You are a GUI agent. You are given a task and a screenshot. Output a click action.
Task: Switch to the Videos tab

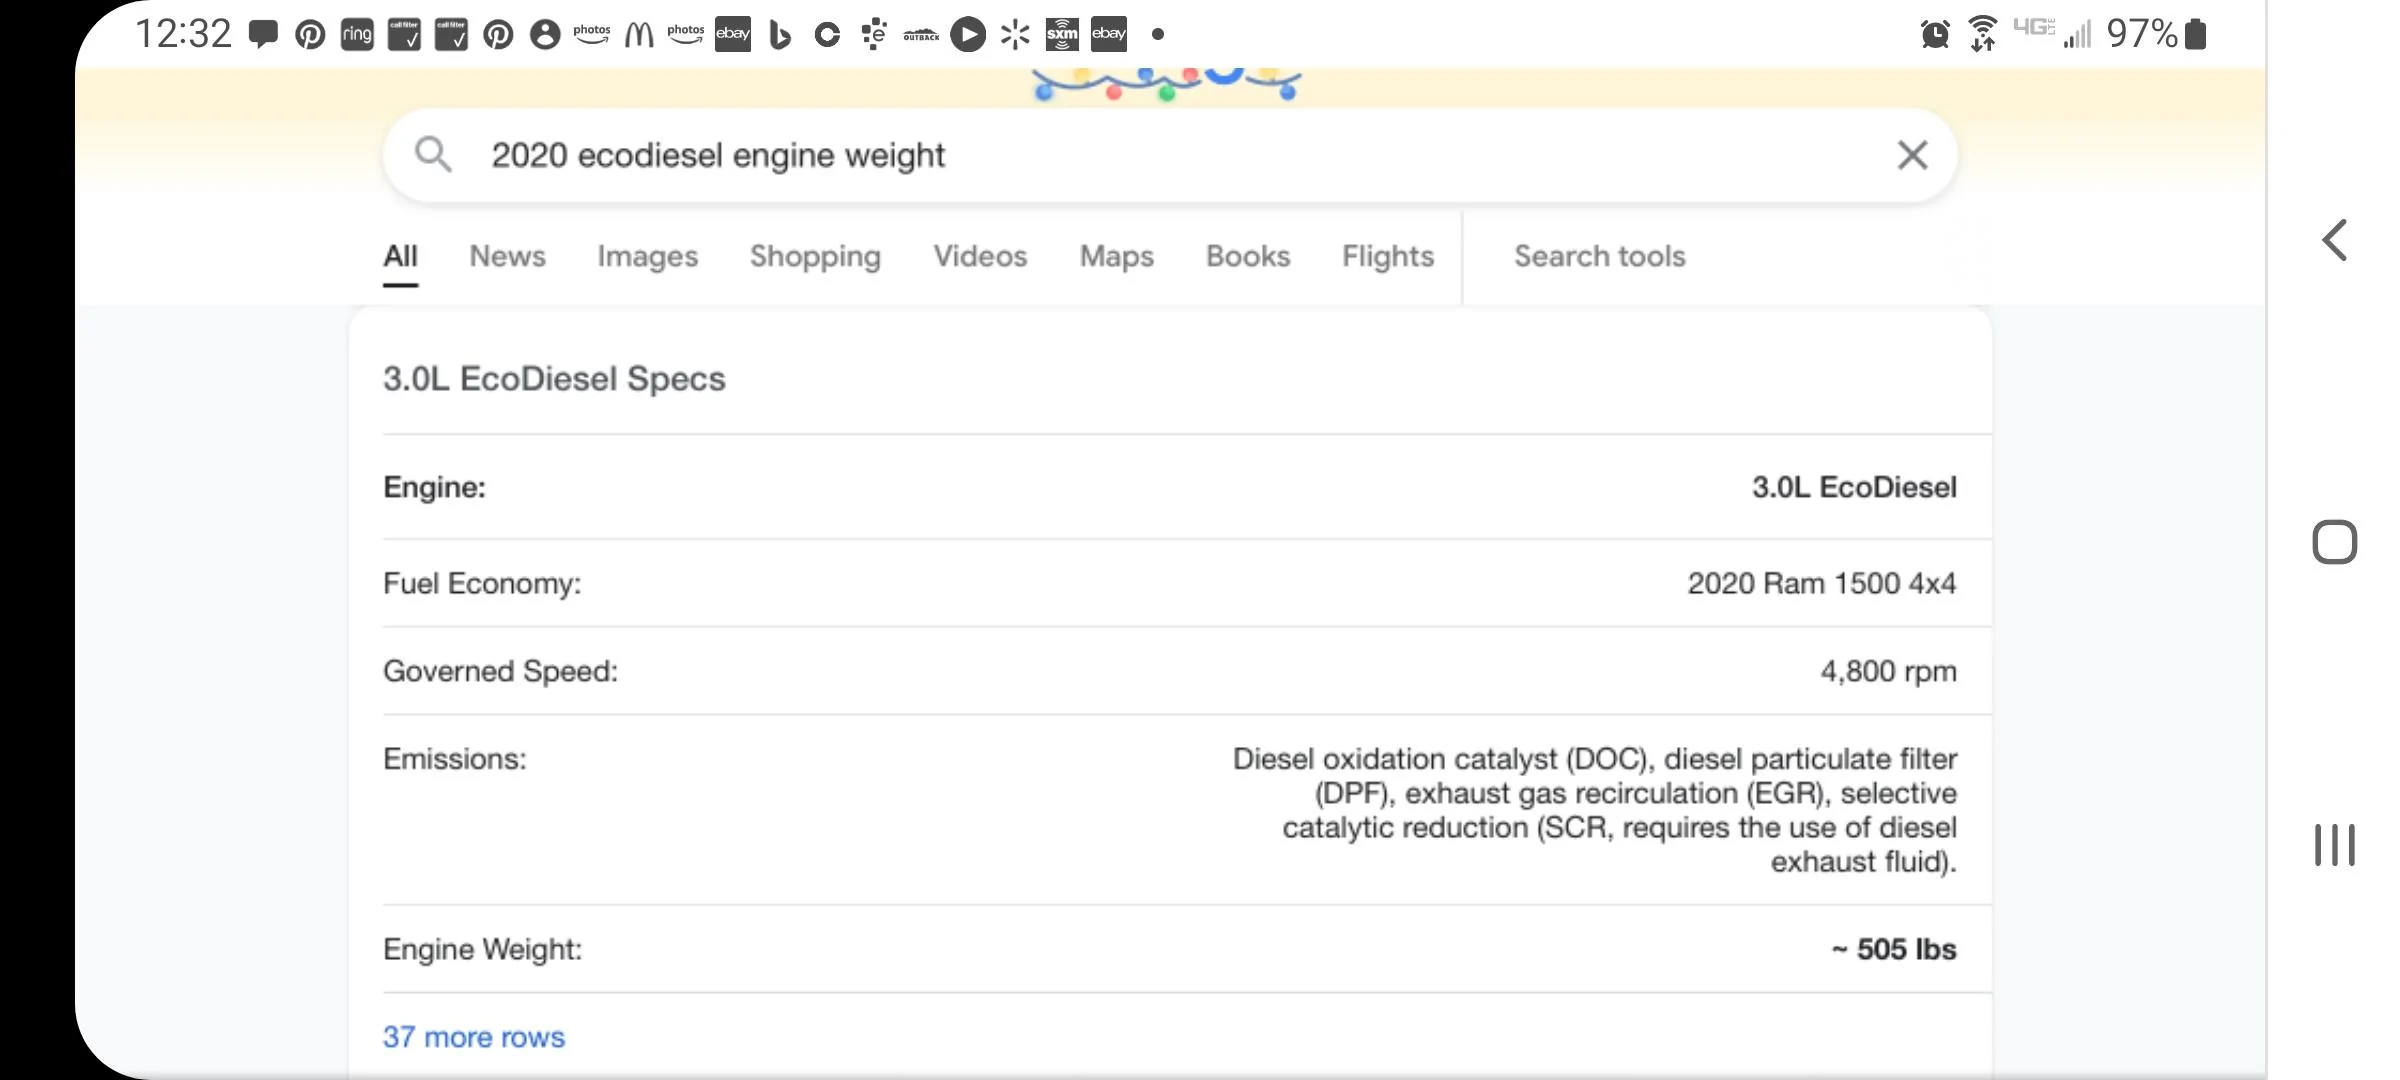[x=981, y=256]
